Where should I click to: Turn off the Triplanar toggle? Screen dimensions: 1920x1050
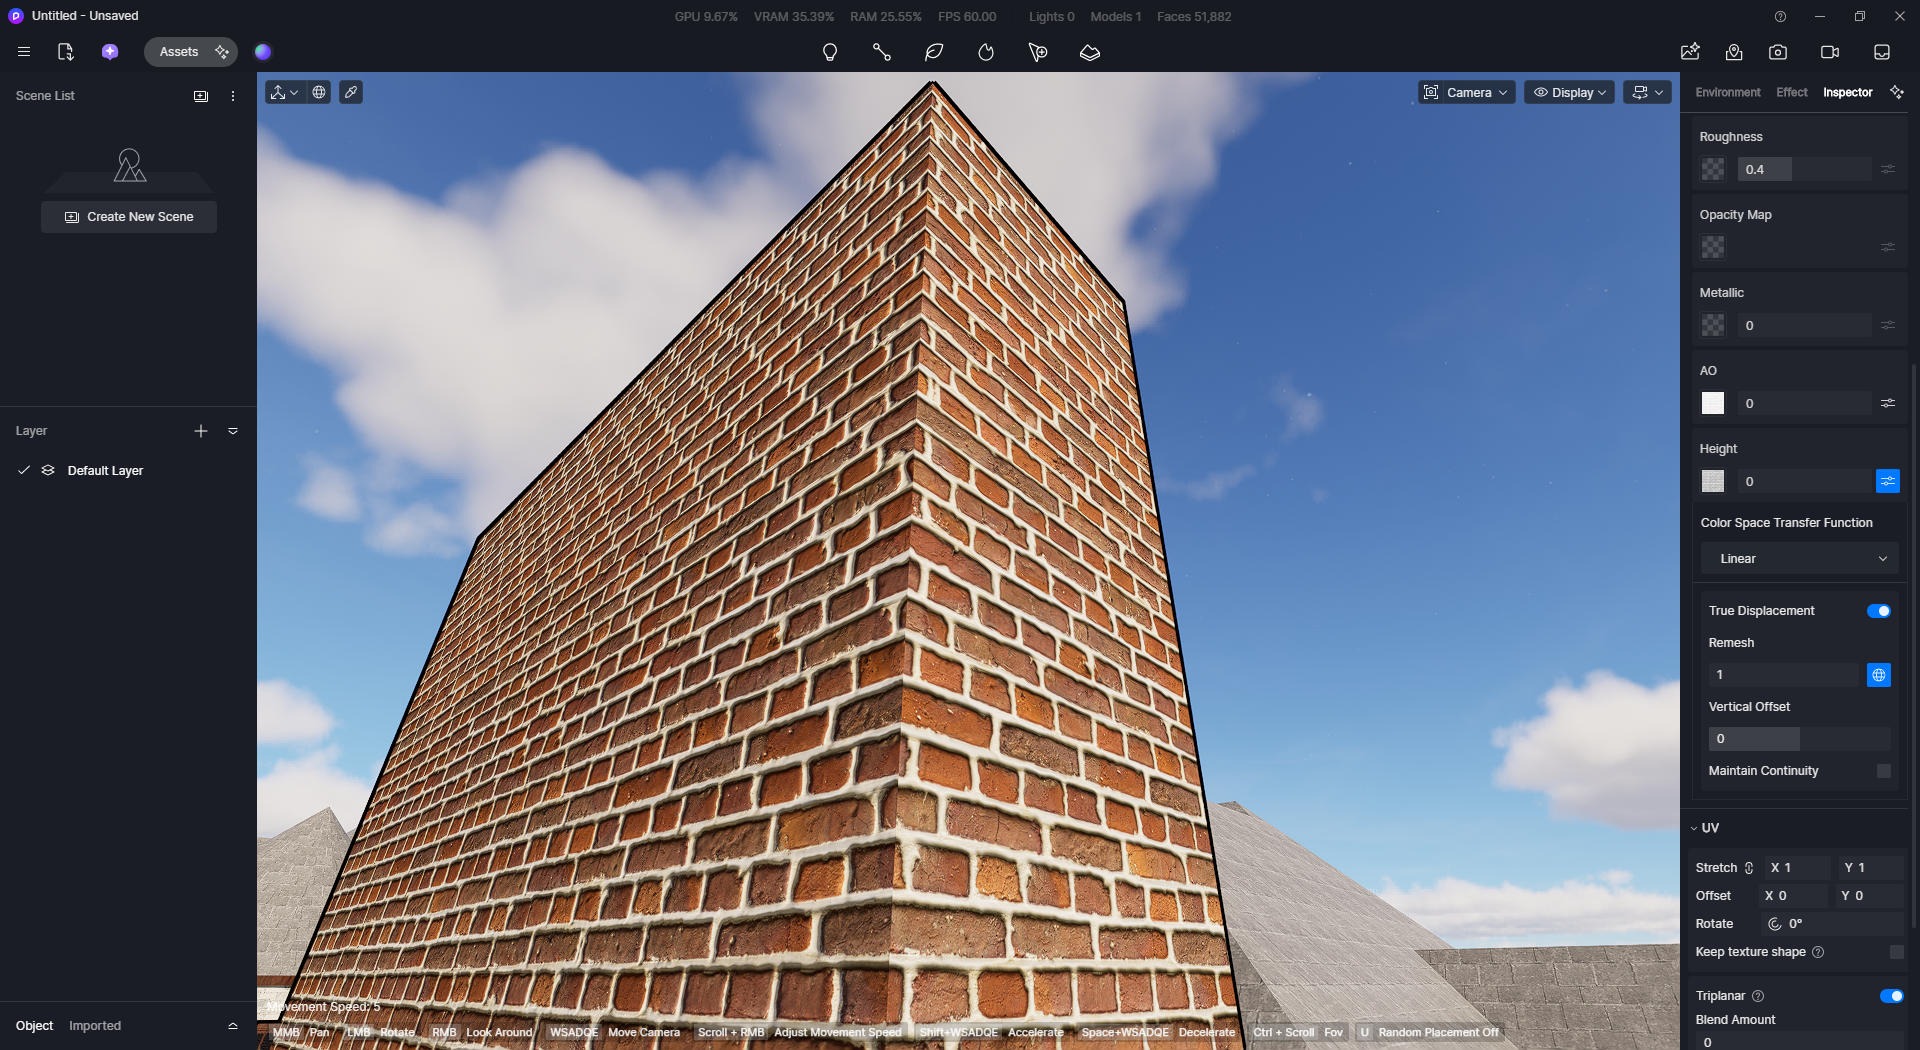(1890, 996)
